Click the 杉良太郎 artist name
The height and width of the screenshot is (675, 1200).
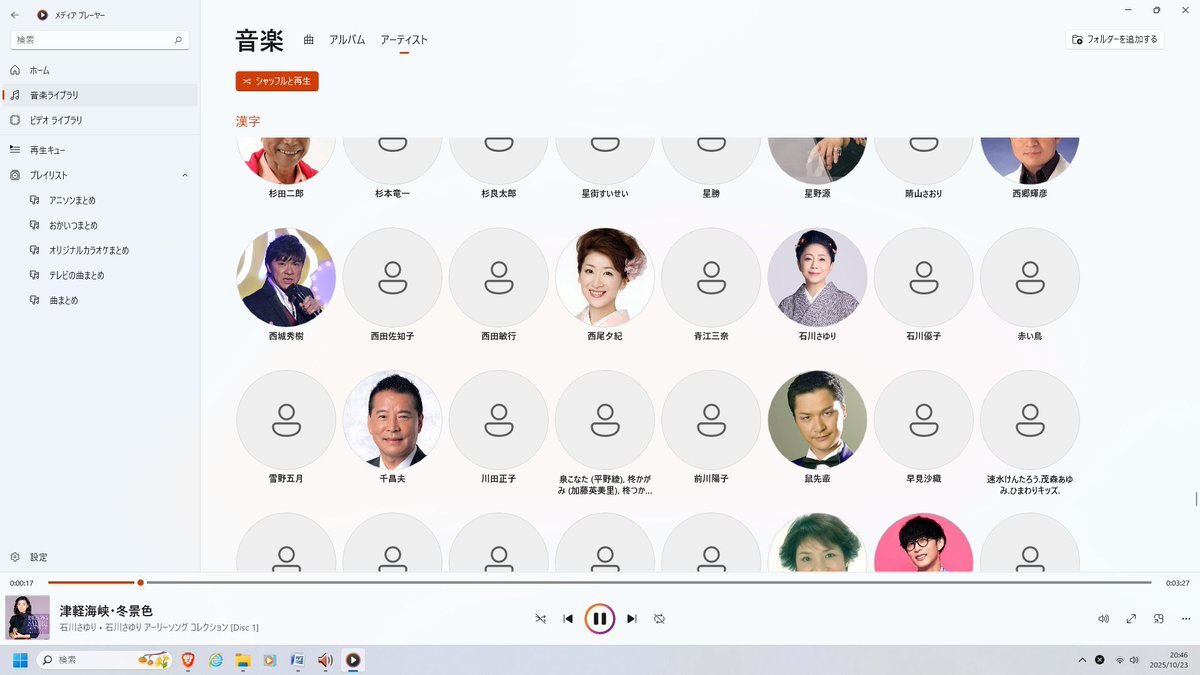click(498, 193)
